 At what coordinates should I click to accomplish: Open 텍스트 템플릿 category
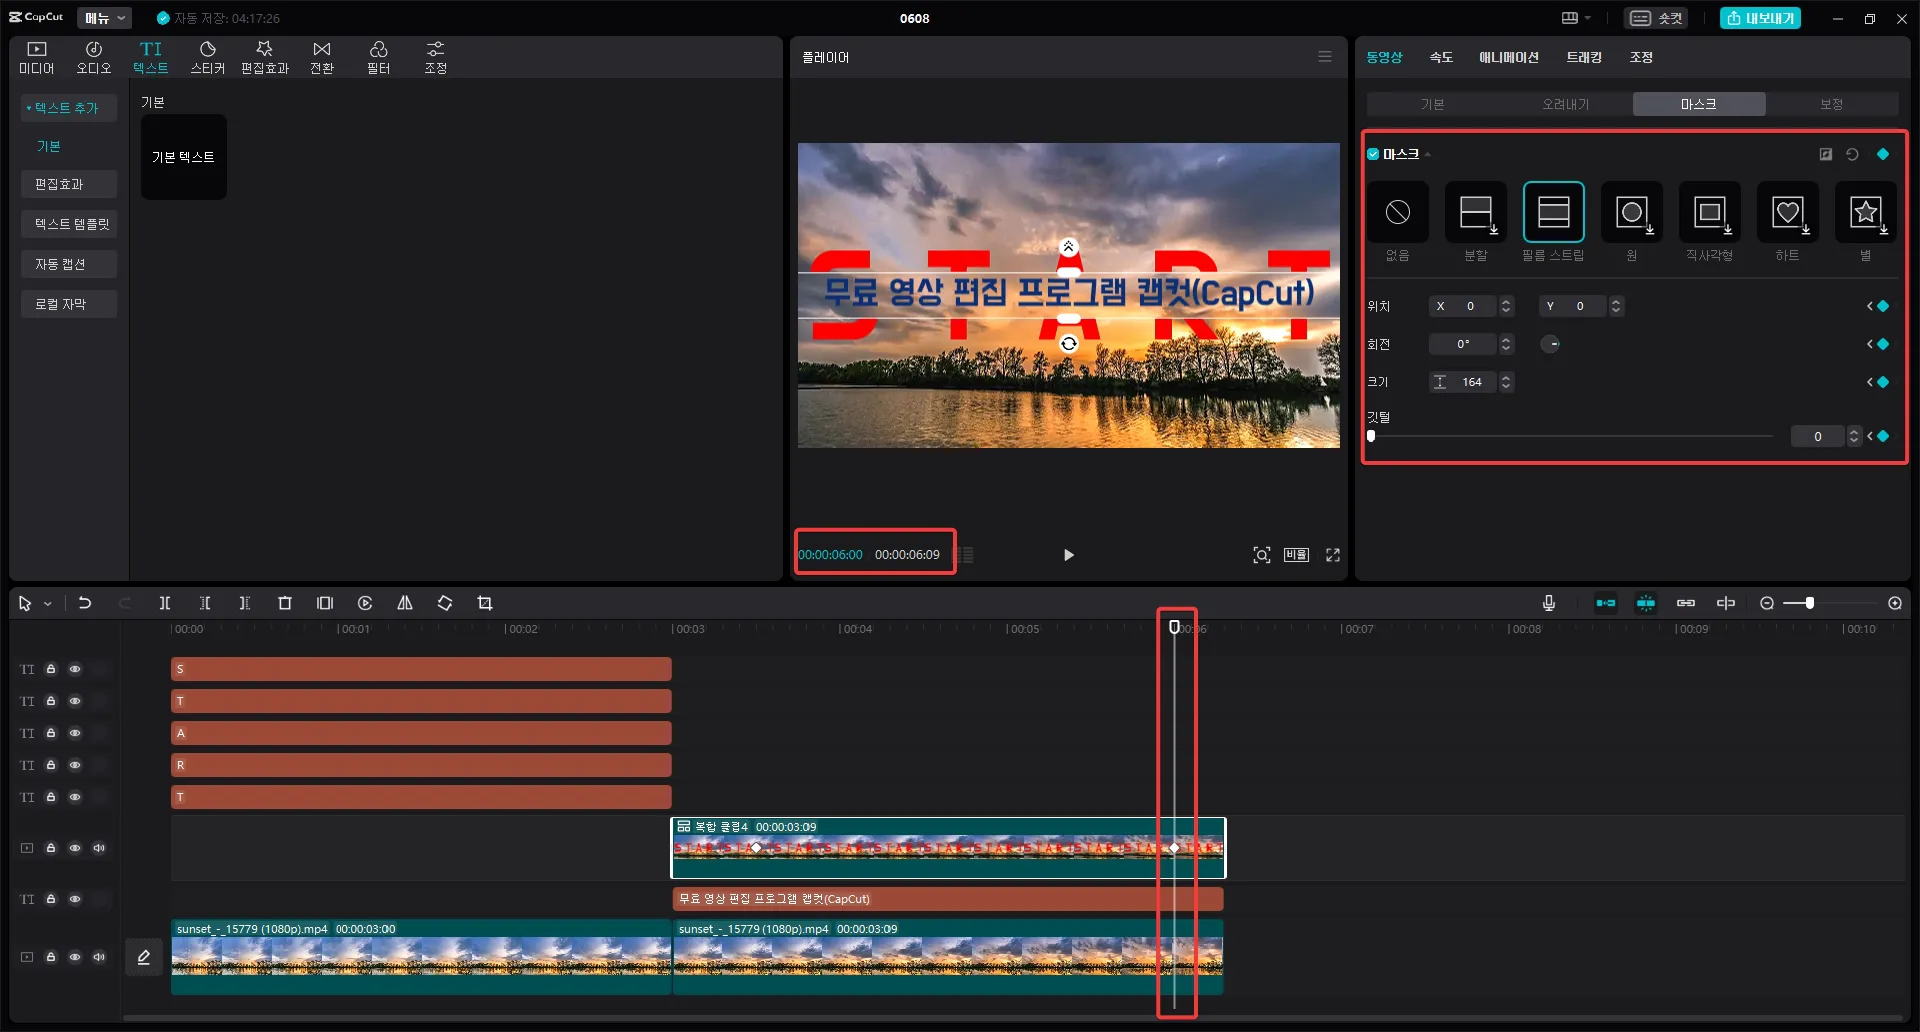(69, 224)
